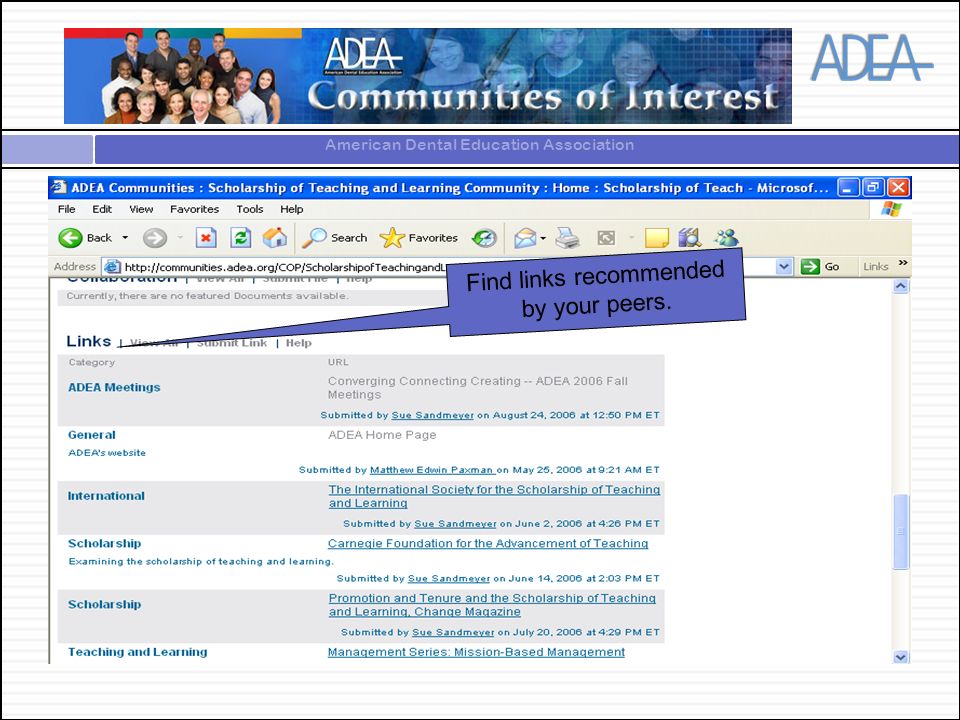Open the File menu
The width and height of the screenshot is (960, 720).
67,209
